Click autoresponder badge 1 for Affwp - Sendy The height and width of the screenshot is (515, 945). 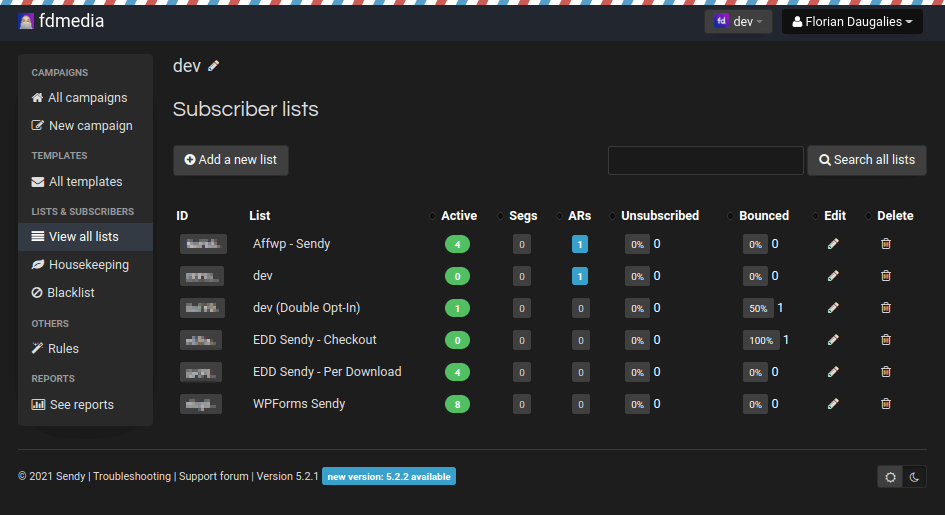point(580,245)
